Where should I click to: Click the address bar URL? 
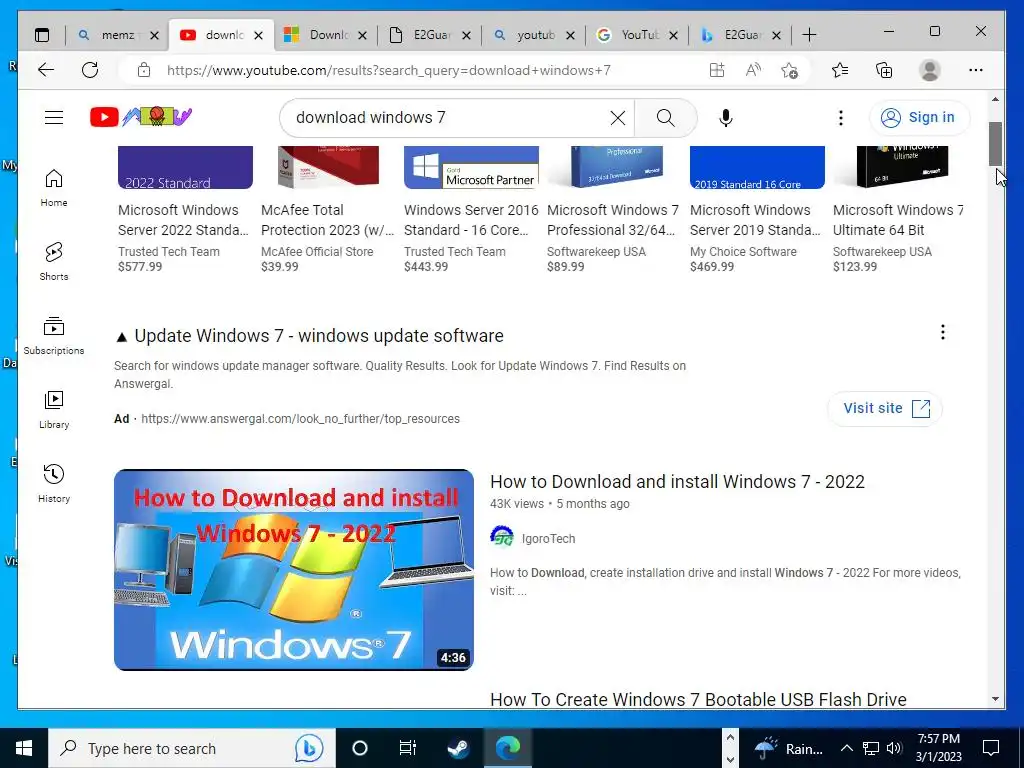pos(389,71)
